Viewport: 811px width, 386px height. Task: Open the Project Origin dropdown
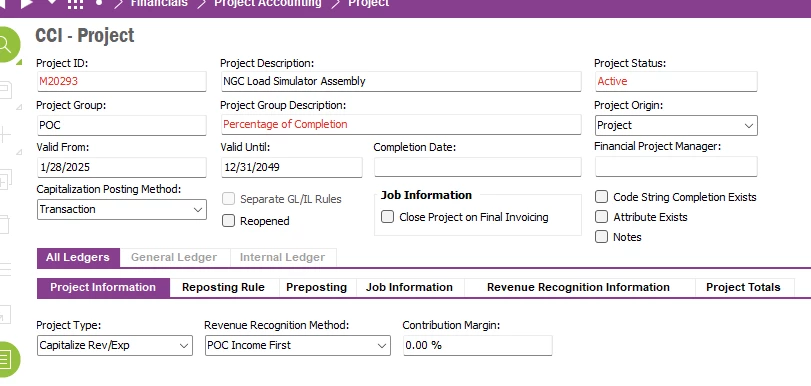(676, 126)
